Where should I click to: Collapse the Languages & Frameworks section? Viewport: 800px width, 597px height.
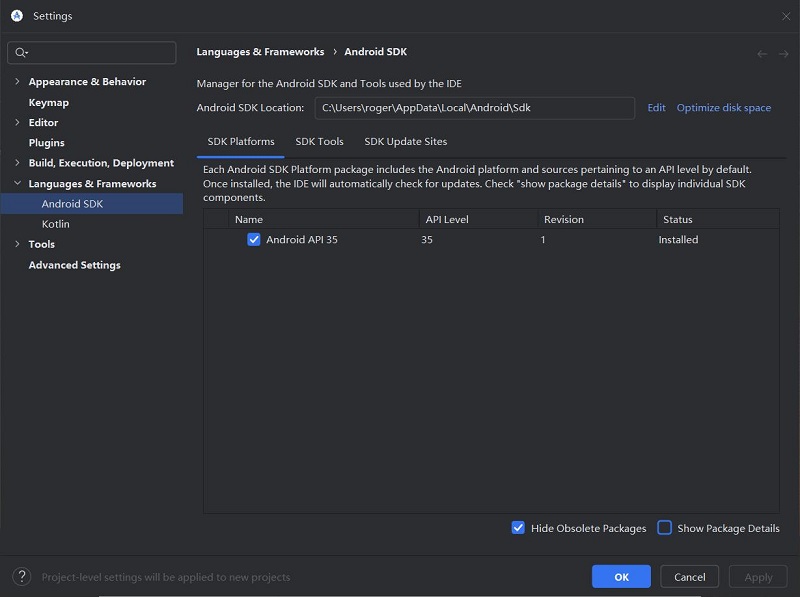pos(18,184)
